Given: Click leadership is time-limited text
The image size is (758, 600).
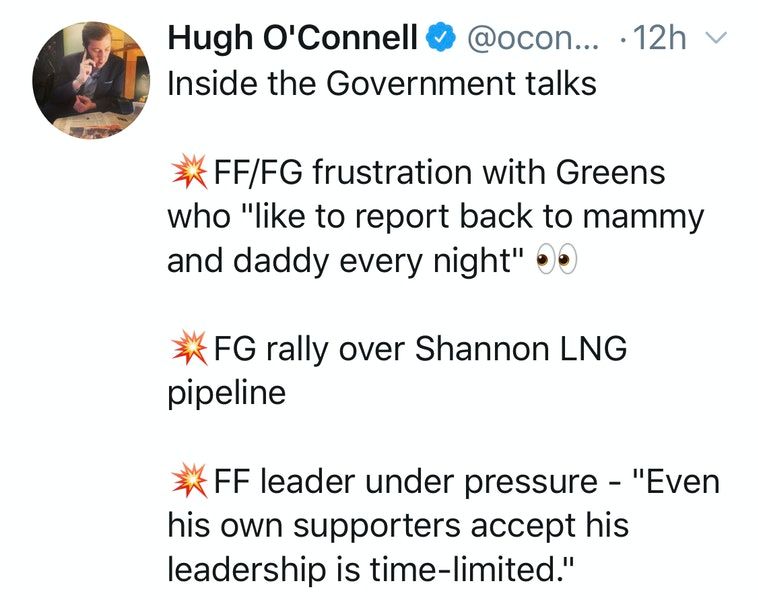Looking at the screenshot, I should 370,569.
